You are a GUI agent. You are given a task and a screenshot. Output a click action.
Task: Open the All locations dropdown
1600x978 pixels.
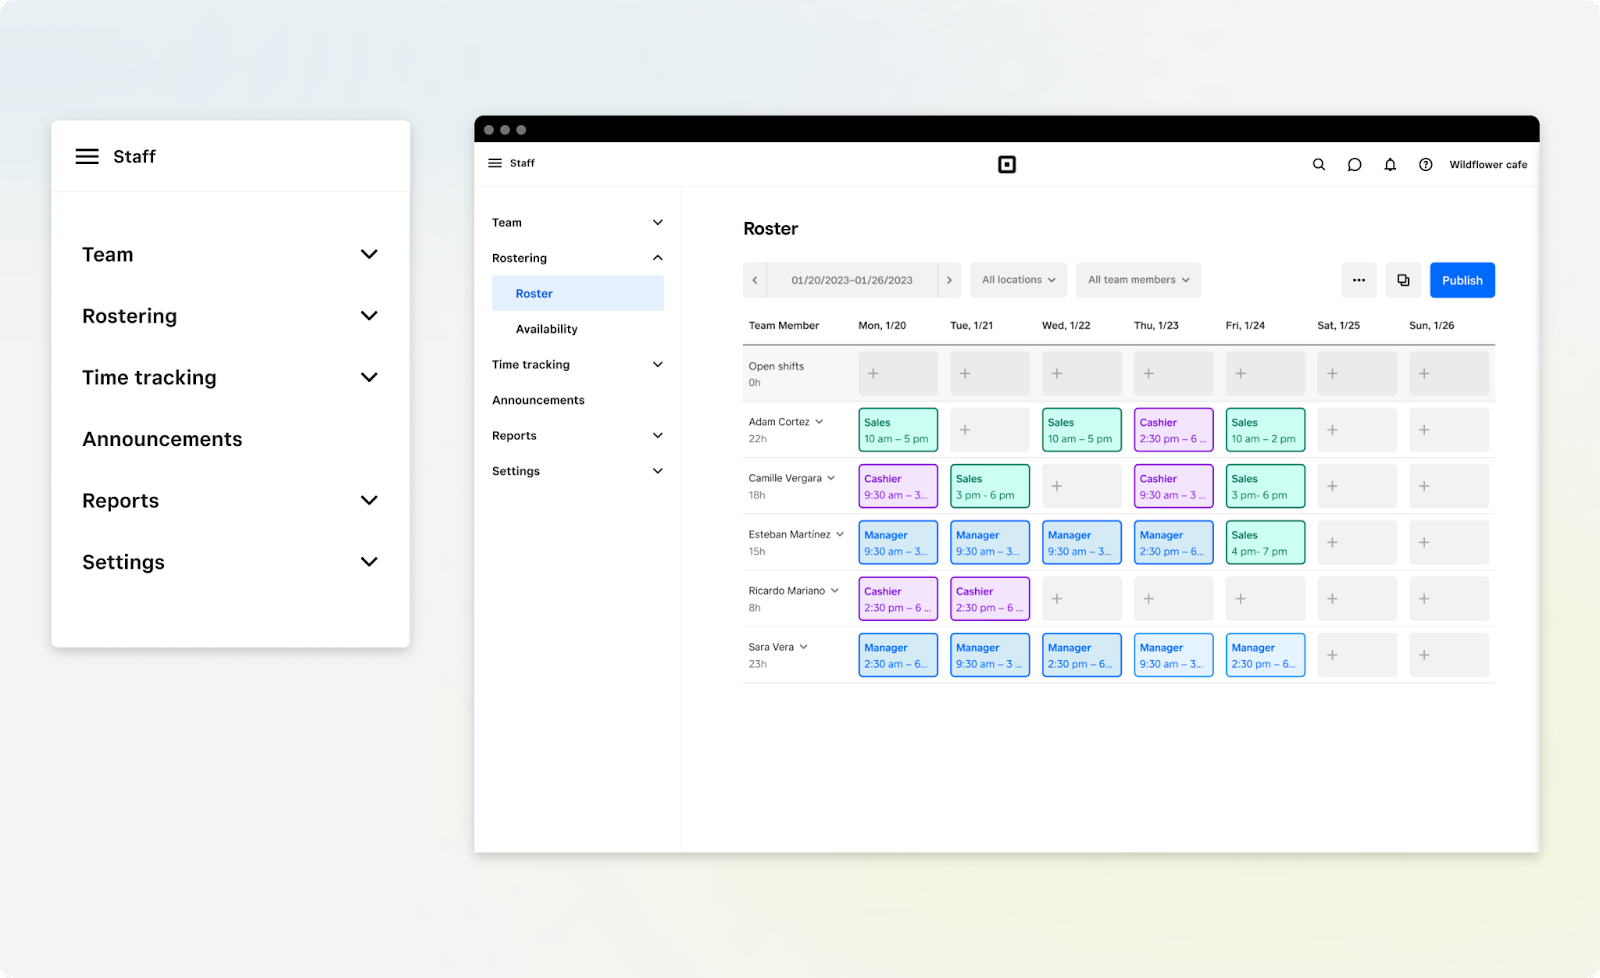tap(1017, 280)
